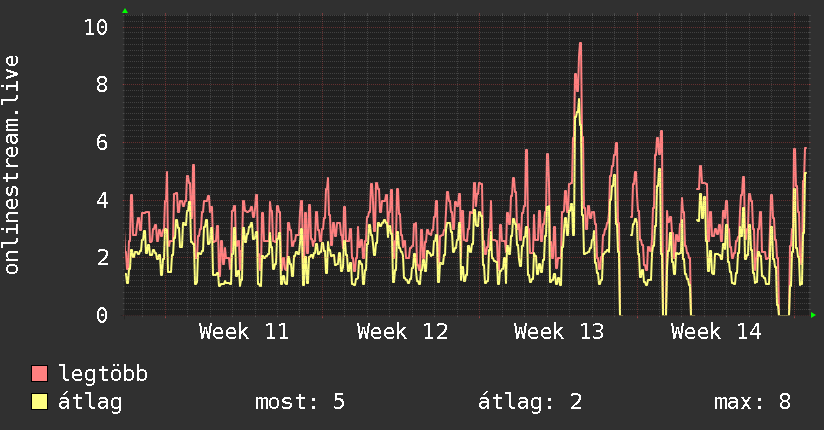This screenshot has width=824, height=430.
Task: Click the Week 11 axis label
Action: [x=244, y=332]
